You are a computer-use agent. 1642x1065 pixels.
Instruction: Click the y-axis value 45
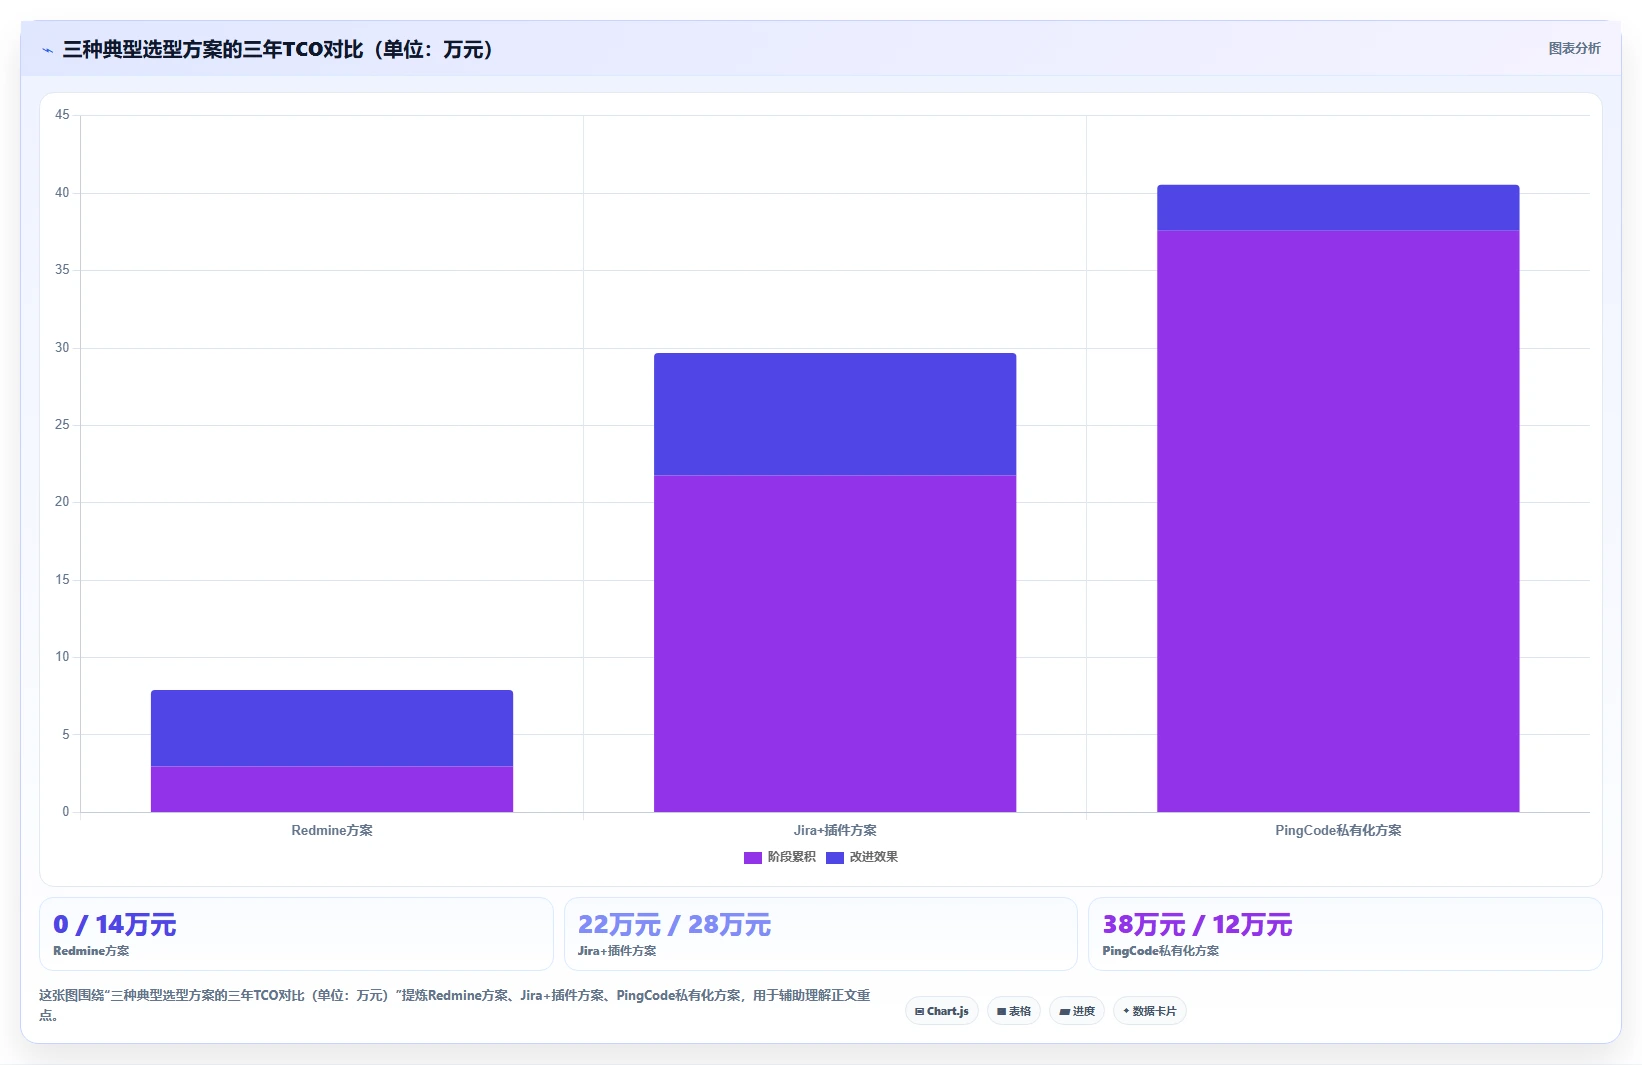[x=62, y=115]
